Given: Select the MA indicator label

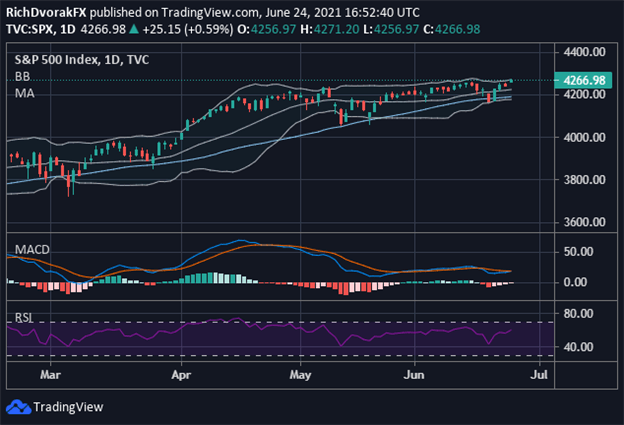Looking at the screenshot, I should pyautogui.click(x=25, y=94).
